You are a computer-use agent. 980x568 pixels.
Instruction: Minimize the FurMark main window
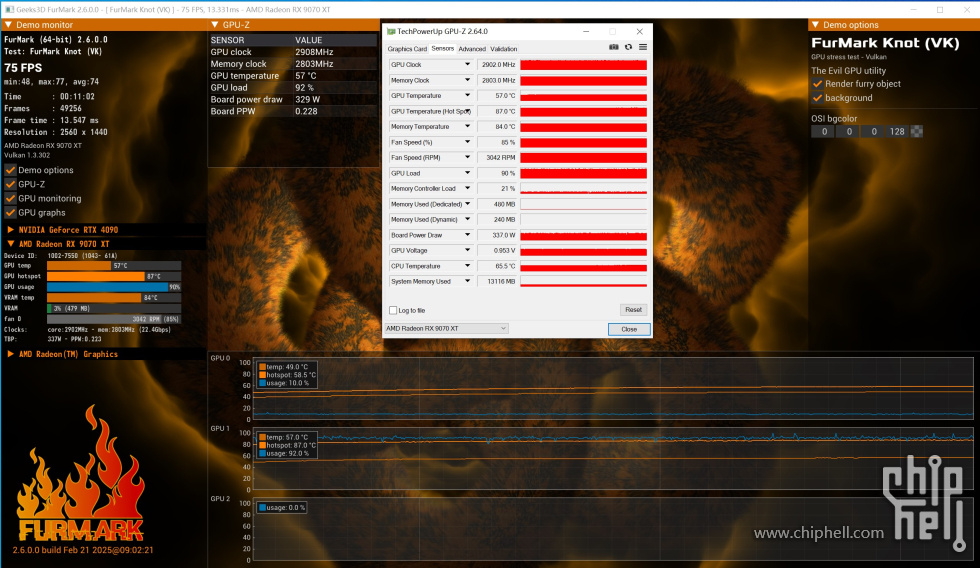914,9
